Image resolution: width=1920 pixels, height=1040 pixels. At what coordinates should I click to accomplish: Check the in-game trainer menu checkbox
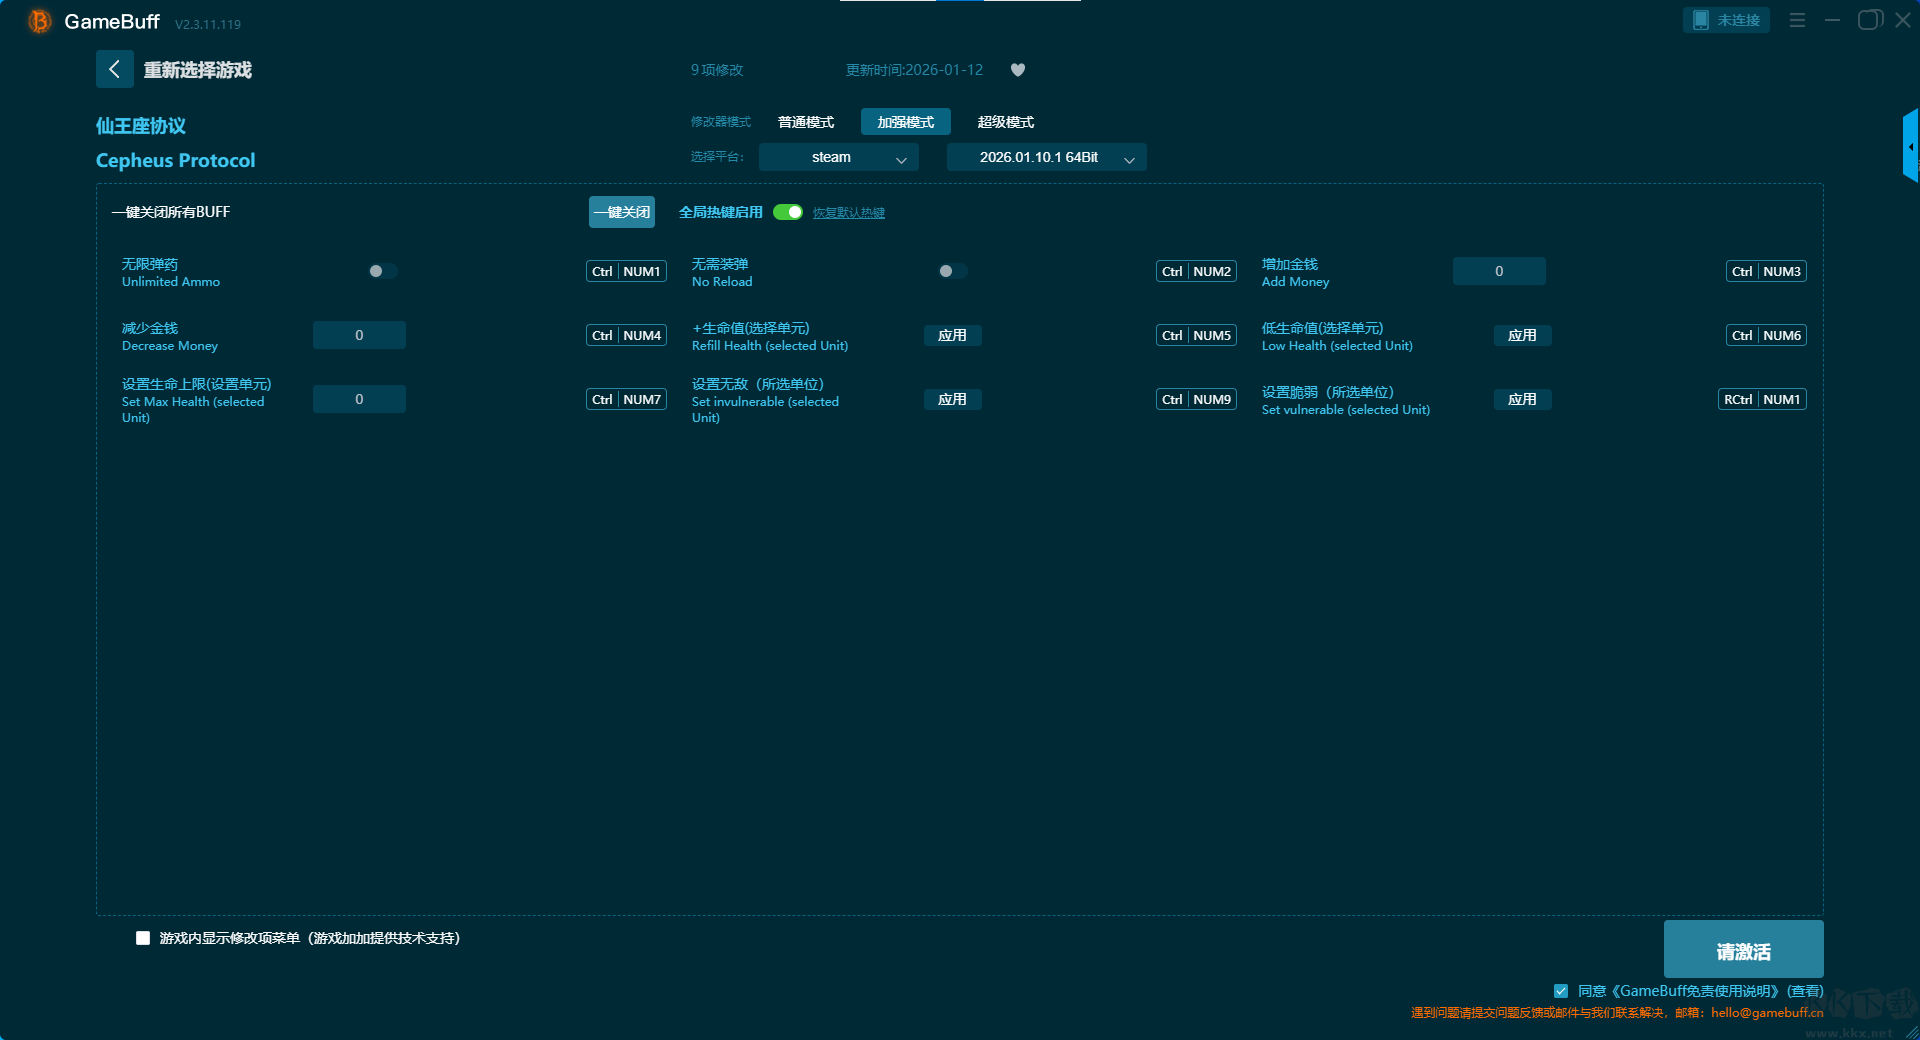click(143, 938)
